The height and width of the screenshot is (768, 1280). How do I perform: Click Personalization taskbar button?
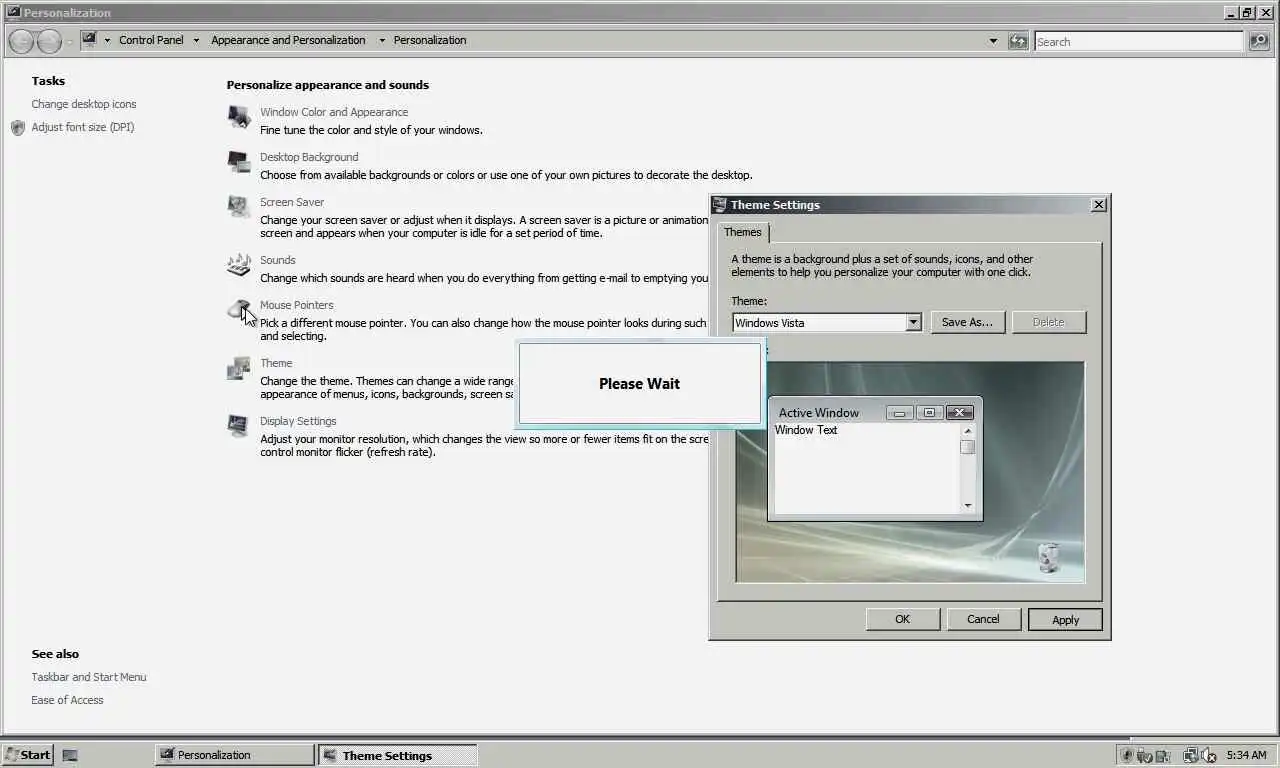[235, 755]
